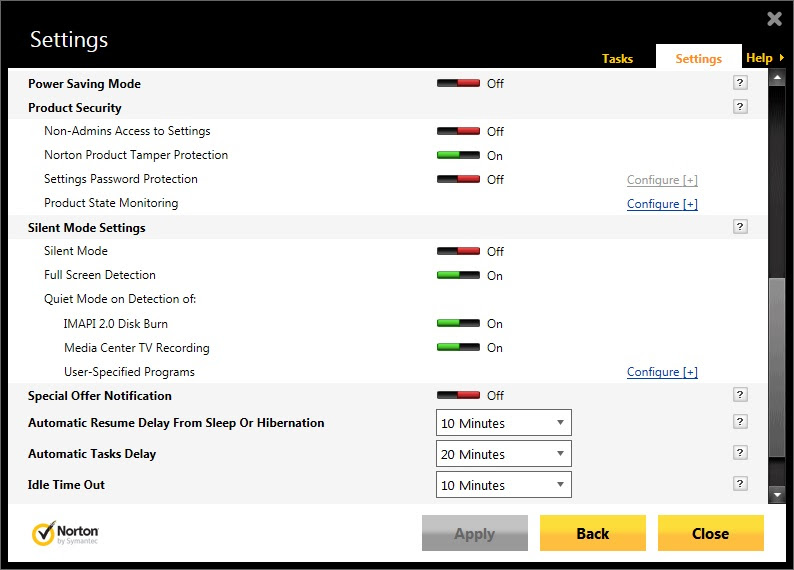Image resolution: width=794 pixels, height=570 pixels.
Task: Configure Product State Monitoring link
Action: point(662,203)
